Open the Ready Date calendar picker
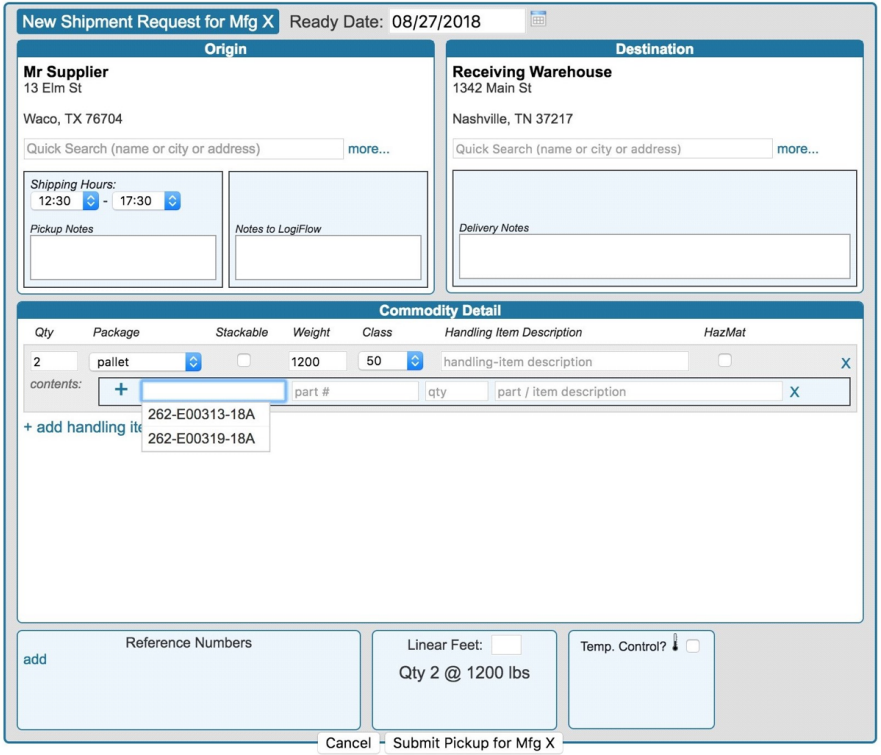Viewport: 881px width, 755px height. [540, 20]
